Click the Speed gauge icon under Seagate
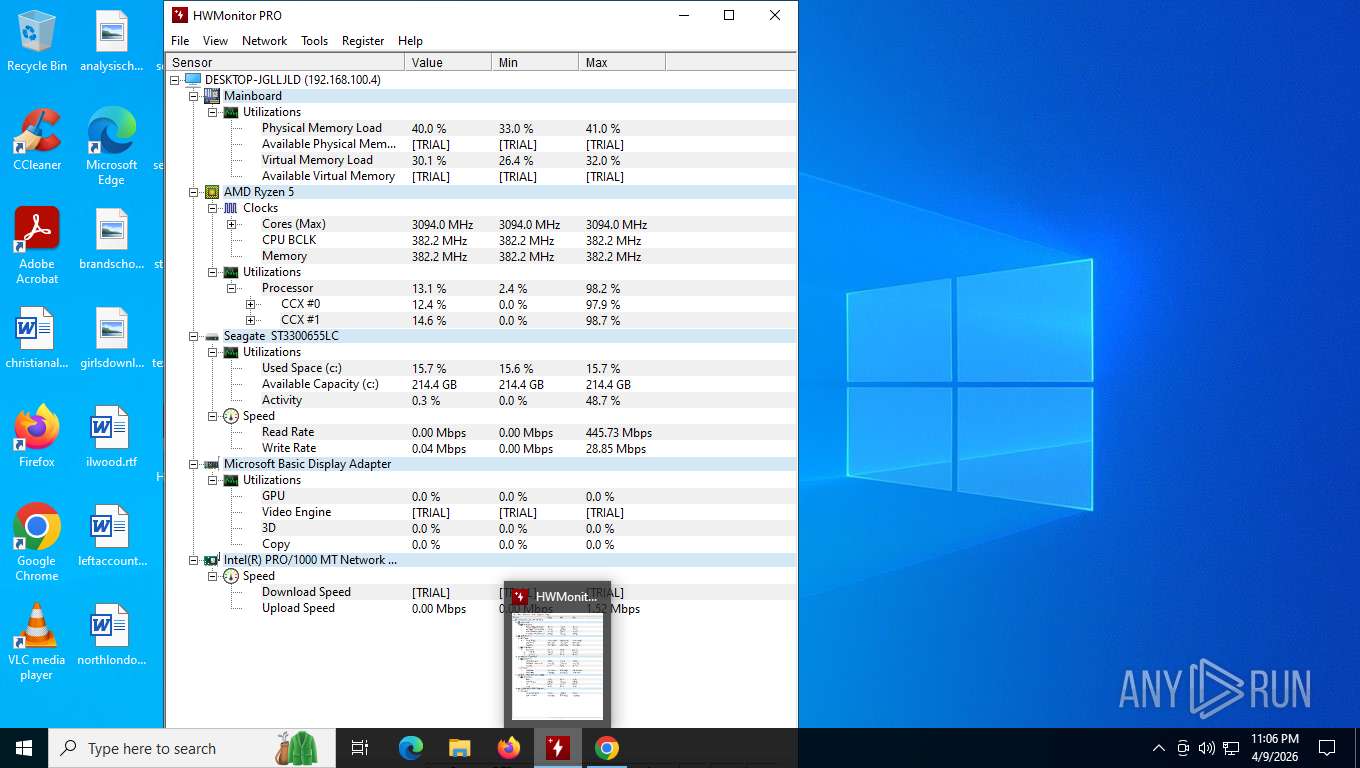The width and height of the screenshot is (1360, 768). tap(231, 416)
